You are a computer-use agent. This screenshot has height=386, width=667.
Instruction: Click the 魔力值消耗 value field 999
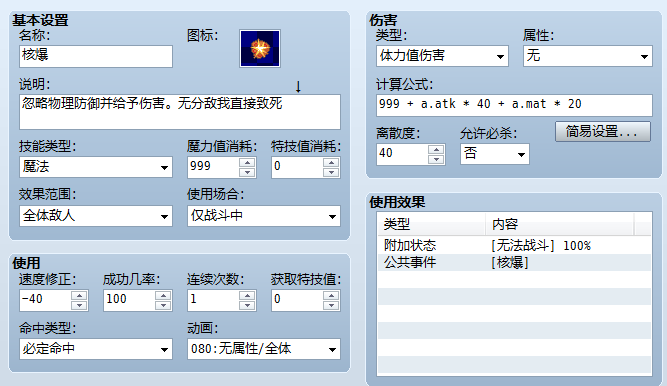pos(214,167)
